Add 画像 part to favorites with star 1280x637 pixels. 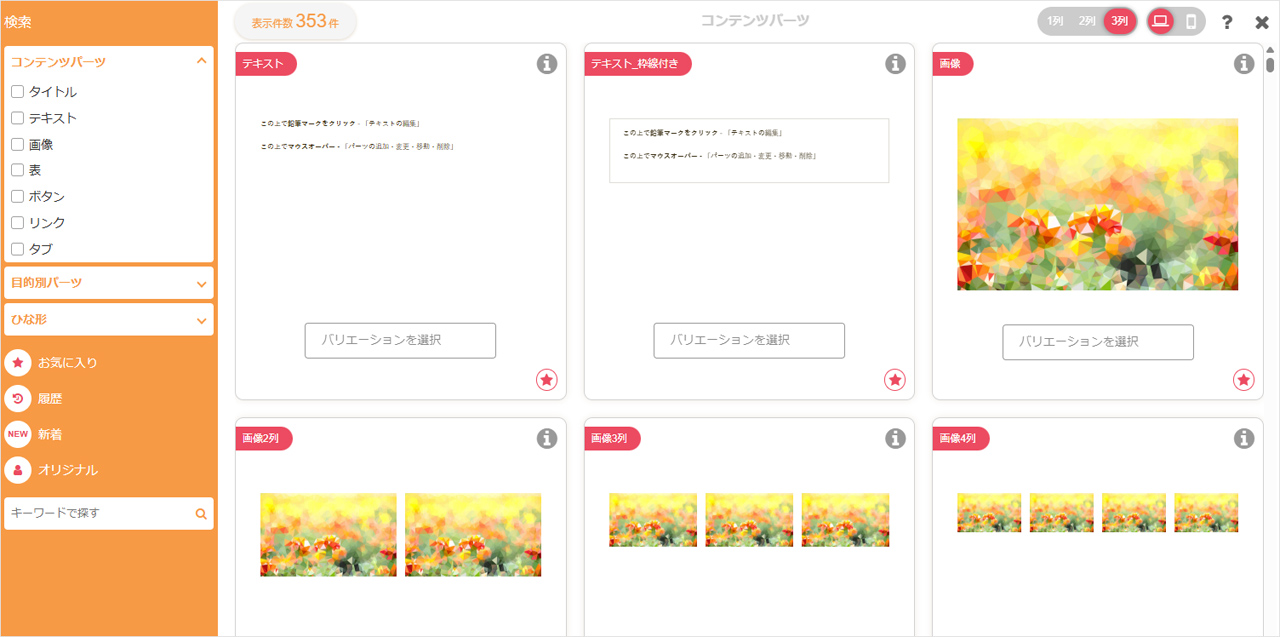click(x=1243, y=380)
